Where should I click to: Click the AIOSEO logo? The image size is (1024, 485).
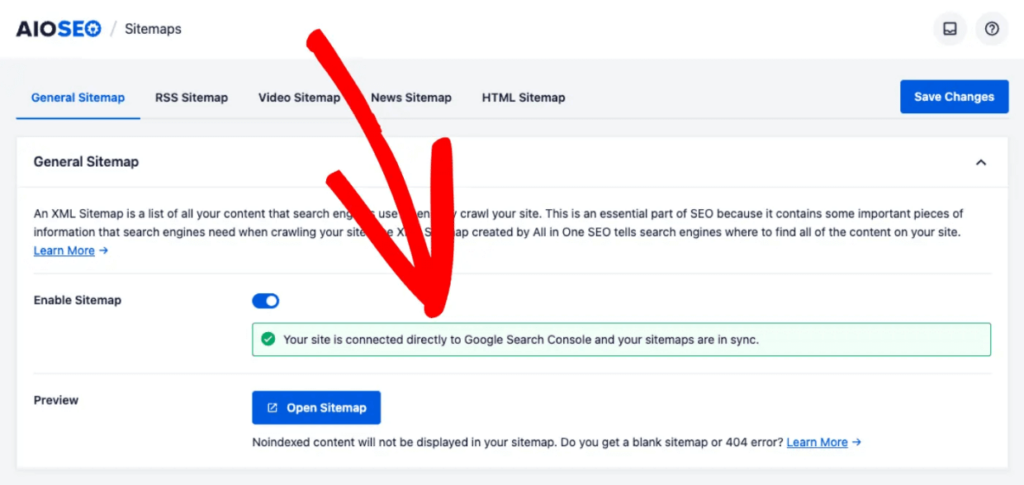[59, 29]
